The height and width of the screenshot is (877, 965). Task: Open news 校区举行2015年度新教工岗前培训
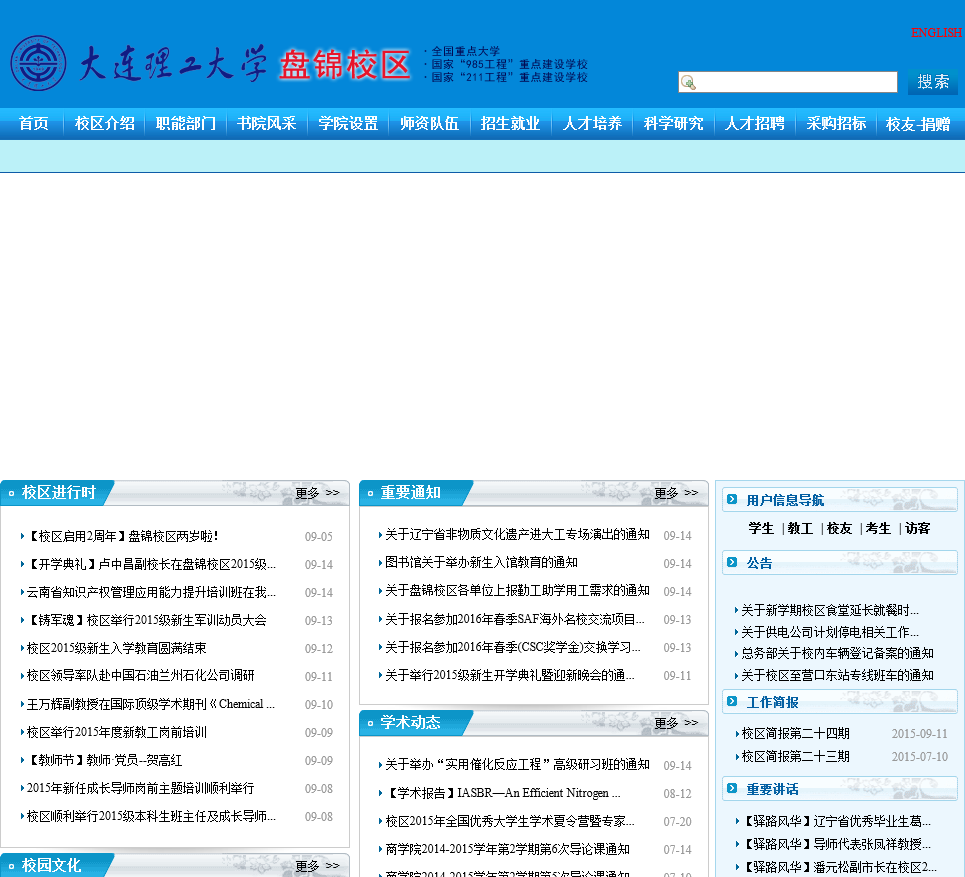(116, 732)
